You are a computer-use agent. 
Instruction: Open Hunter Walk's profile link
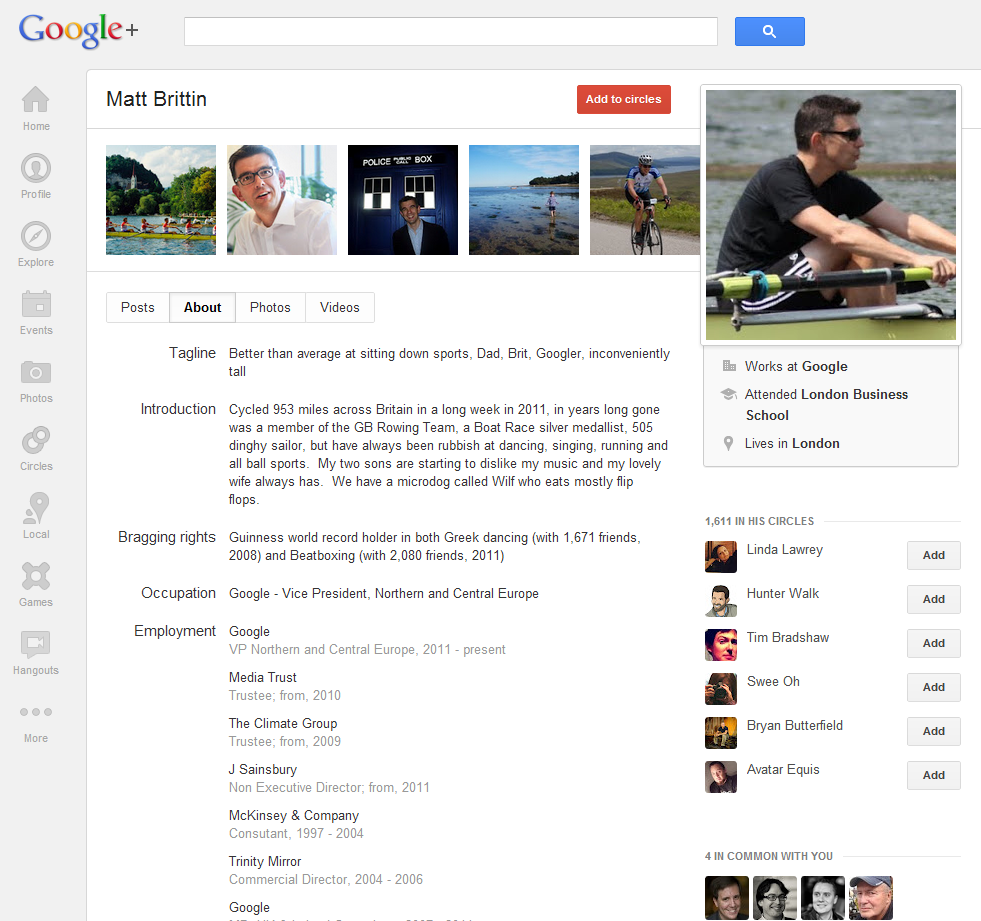tap(783, 593)
